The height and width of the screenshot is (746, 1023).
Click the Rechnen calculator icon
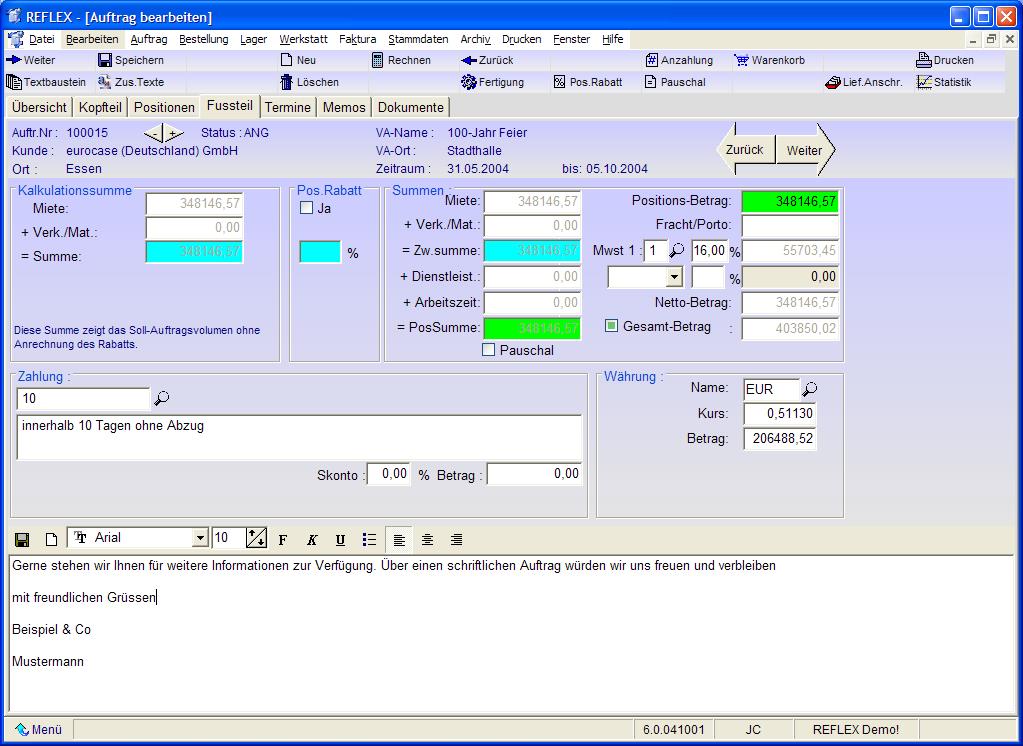378,60
